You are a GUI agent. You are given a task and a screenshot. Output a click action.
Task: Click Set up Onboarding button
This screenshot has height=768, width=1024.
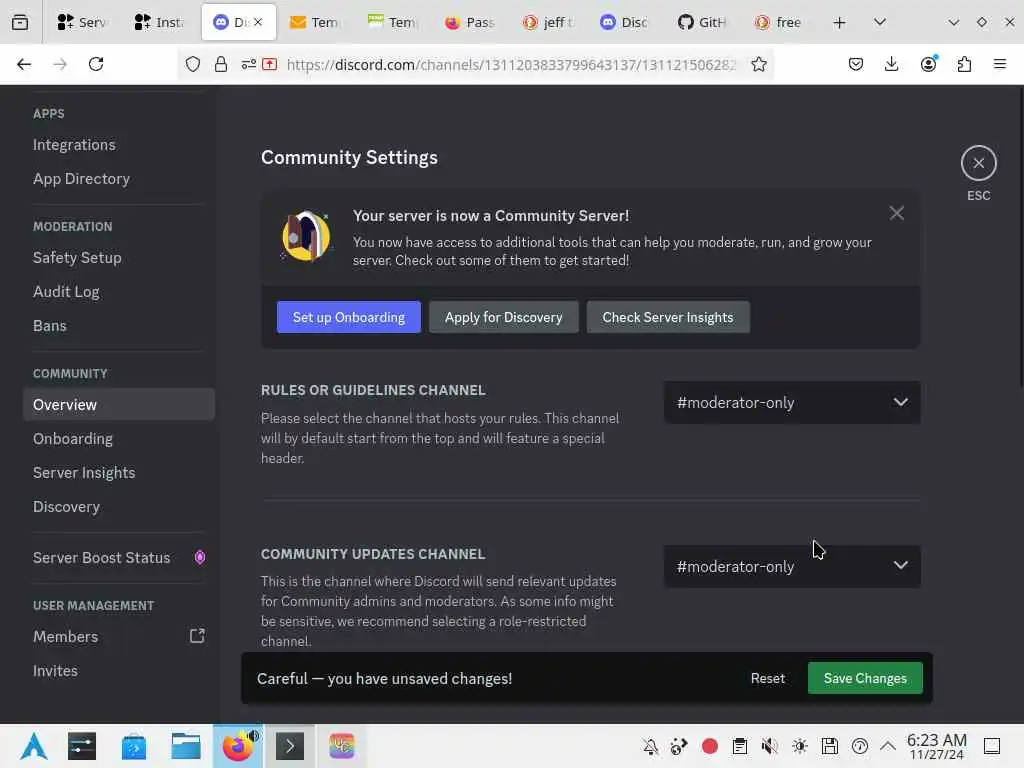[x=349, y=317]
